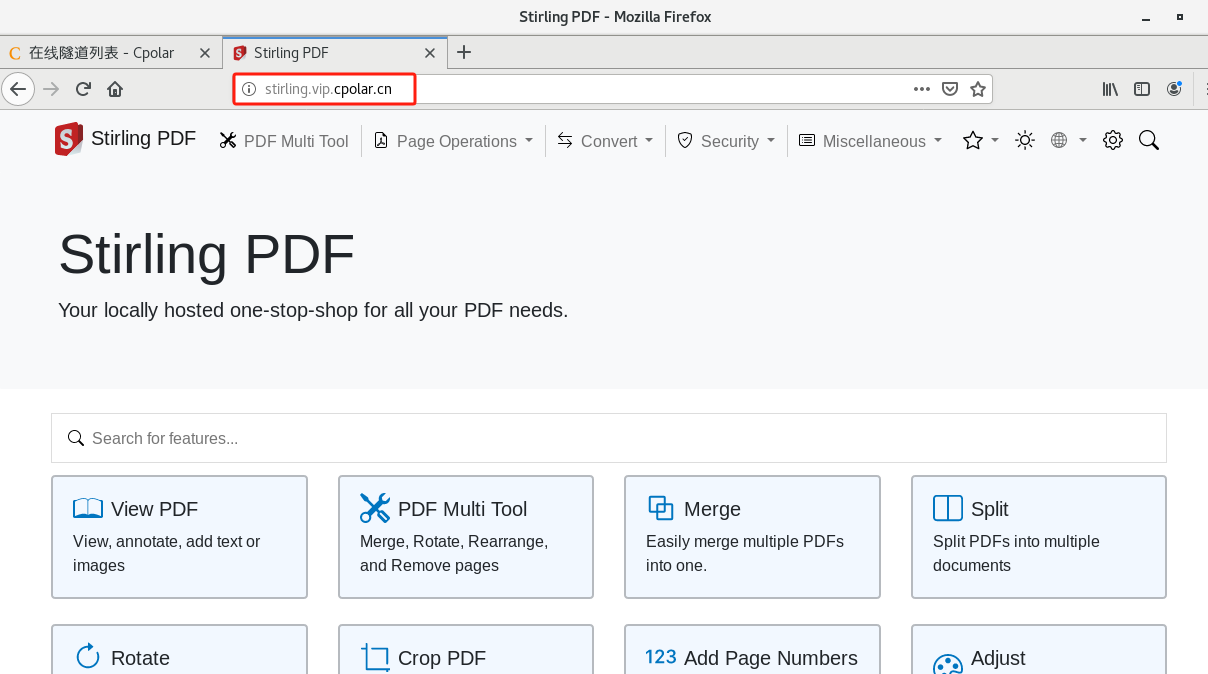Click the Search for features field
Screen dimensions: 1208x674
point(608,438)
